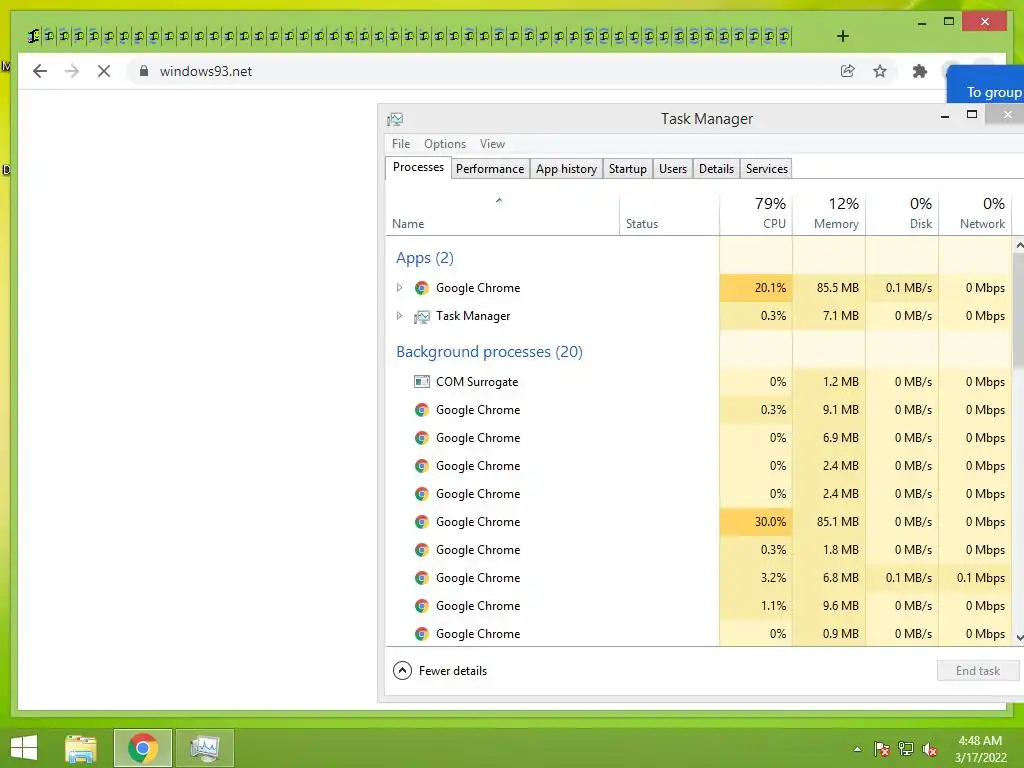The height and width of the screenshot is (768, 1024).
Task: Click the share page icon in address bar
Action: pyautogui.click(x=848, y=71)
